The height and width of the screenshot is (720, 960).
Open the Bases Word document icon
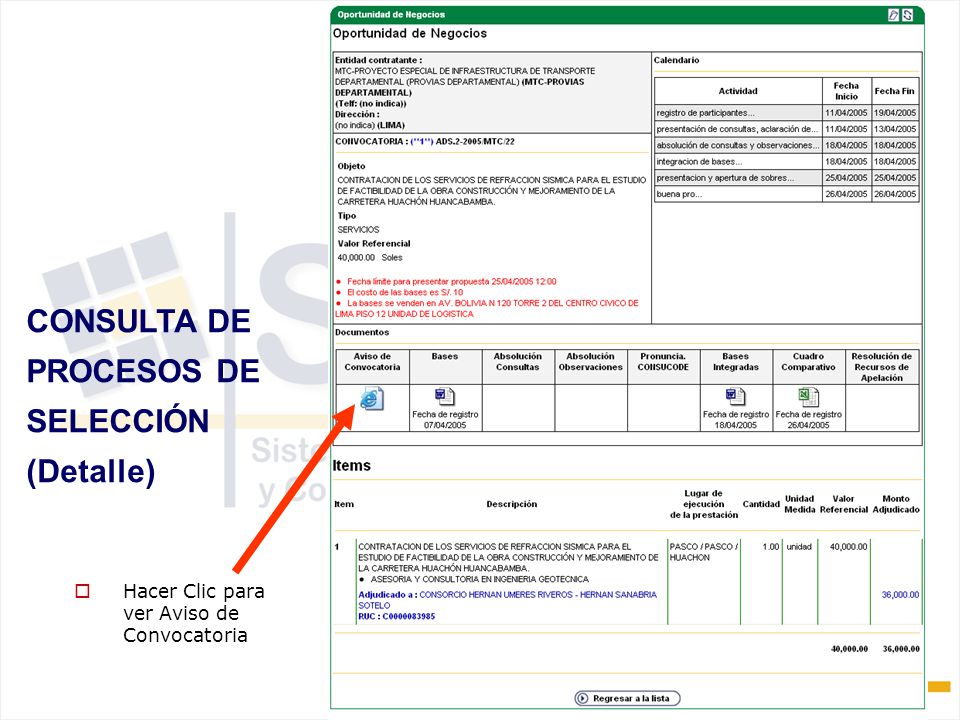coord(444,397)
